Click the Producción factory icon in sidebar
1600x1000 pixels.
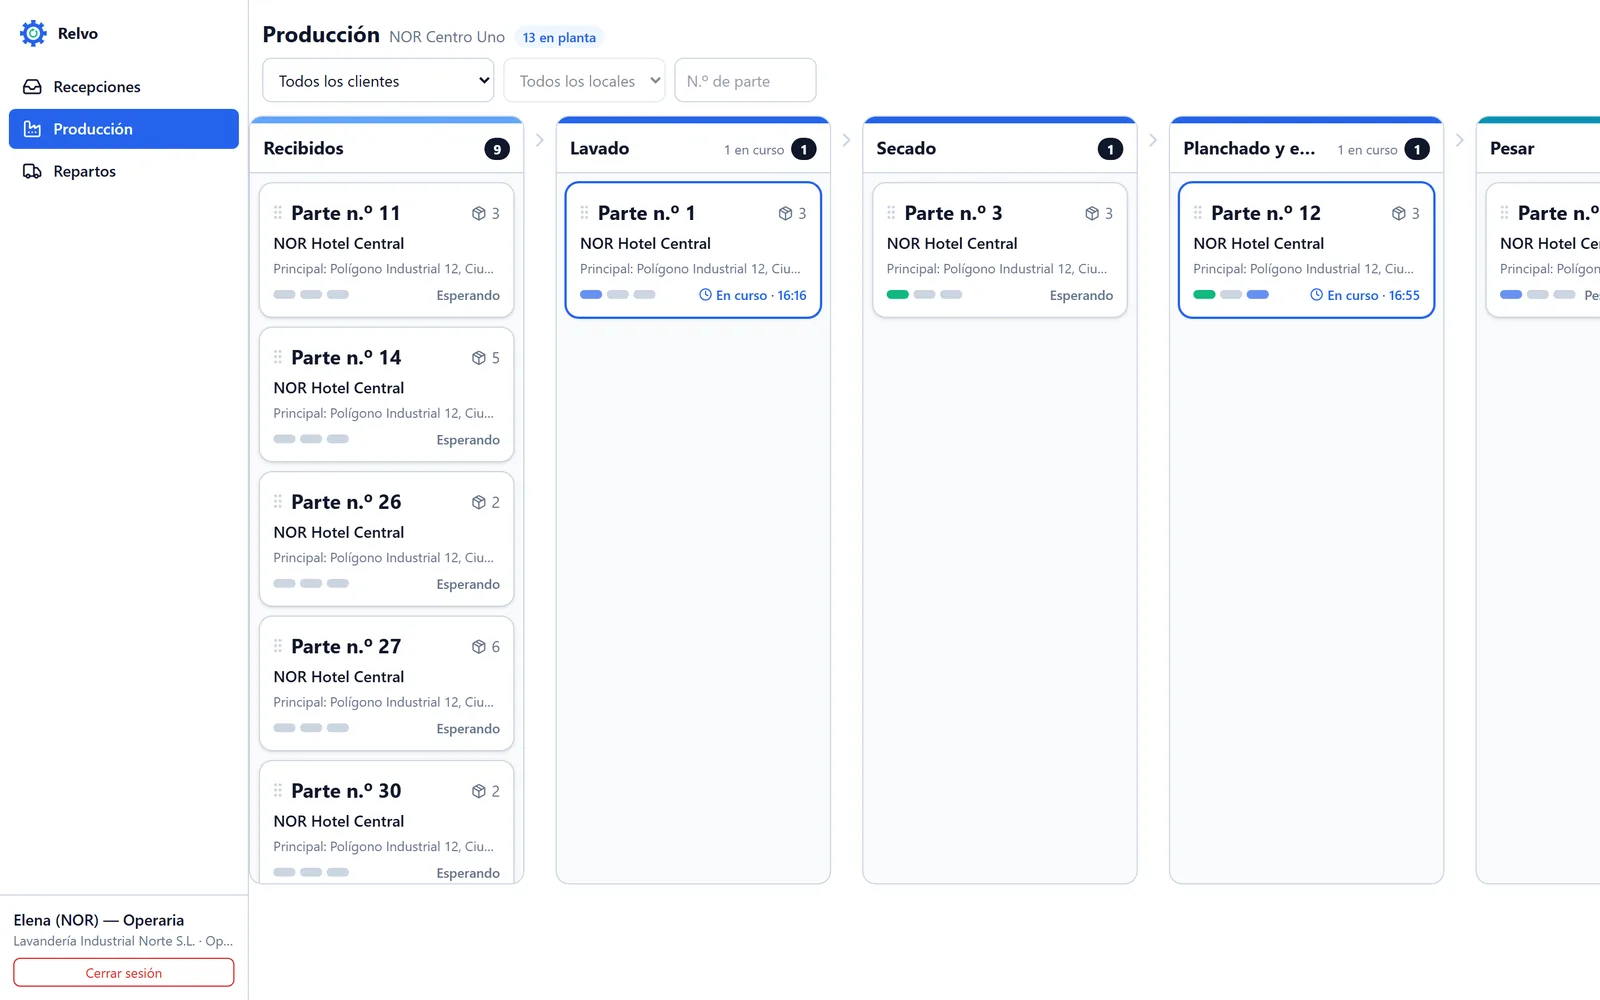point(33,129)
